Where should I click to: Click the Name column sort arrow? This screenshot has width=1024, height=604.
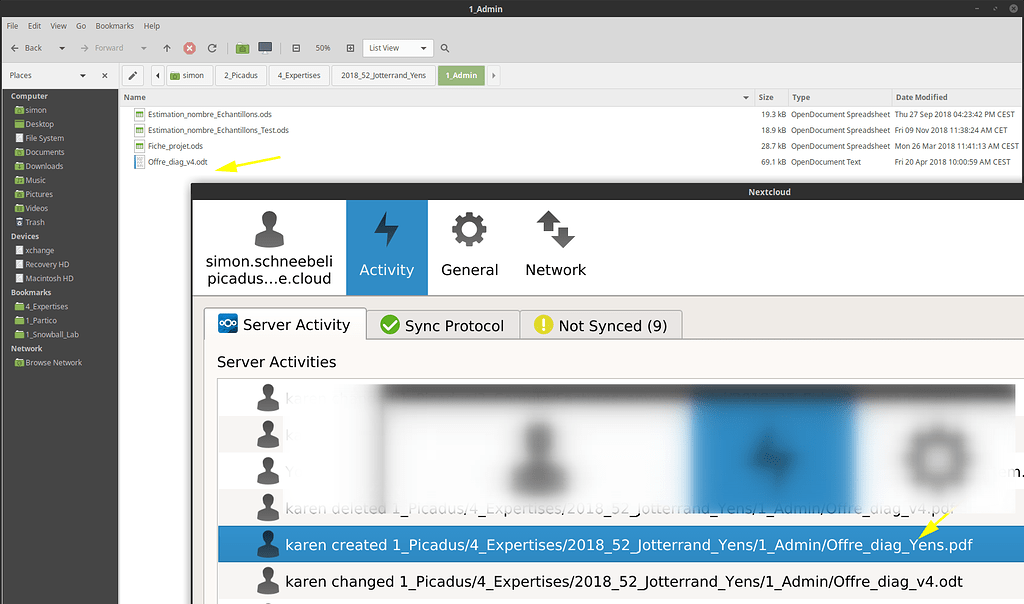746,97
